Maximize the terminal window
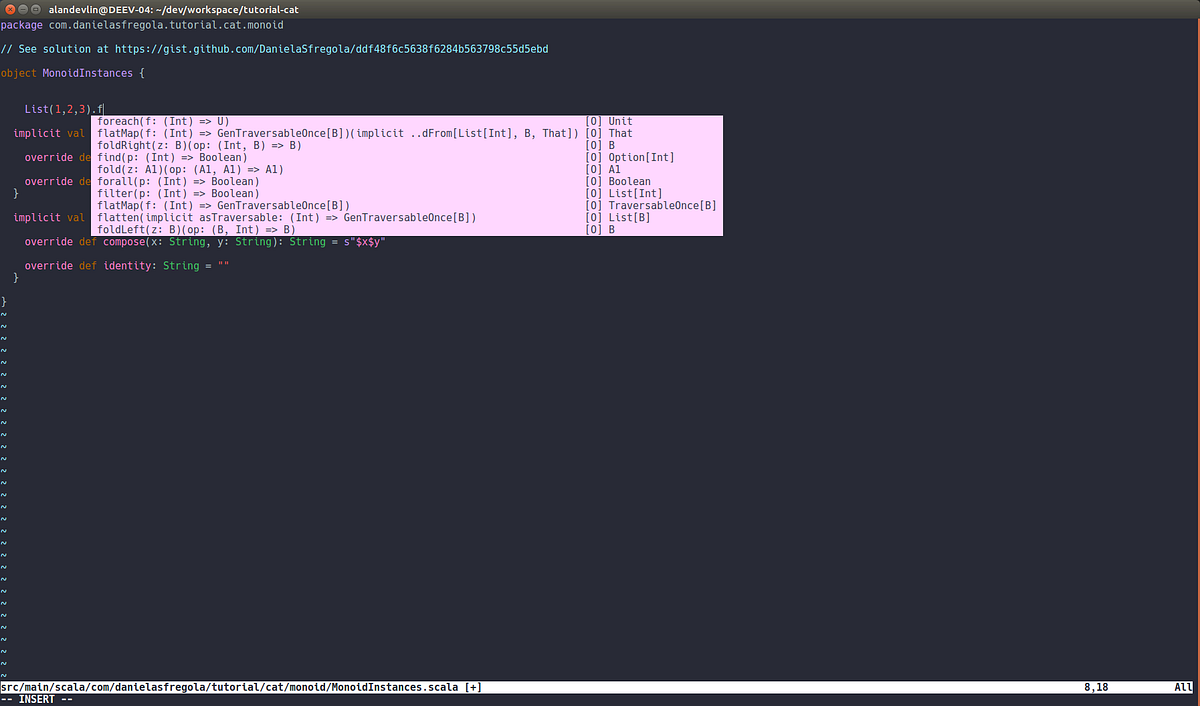This screenshot has height=706, width=1200. pyautogui.click(x=36, y=8)
